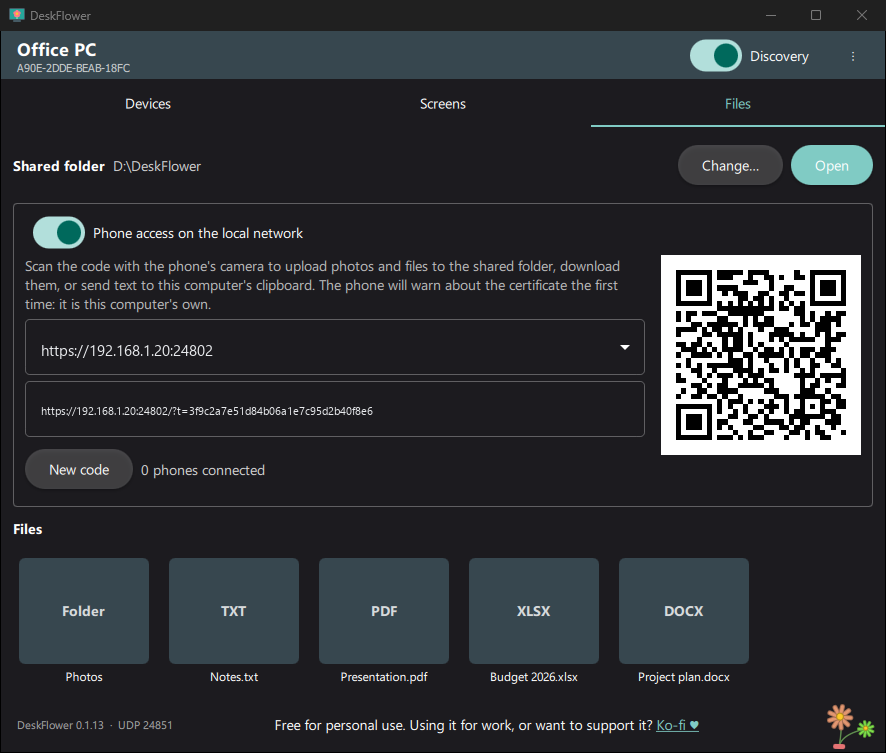Click the device ID A90E-2DDE-BEAB-18FC
The height and width of the screenshot is (753, 886).
pyautogui.click(x=73, y=68)
